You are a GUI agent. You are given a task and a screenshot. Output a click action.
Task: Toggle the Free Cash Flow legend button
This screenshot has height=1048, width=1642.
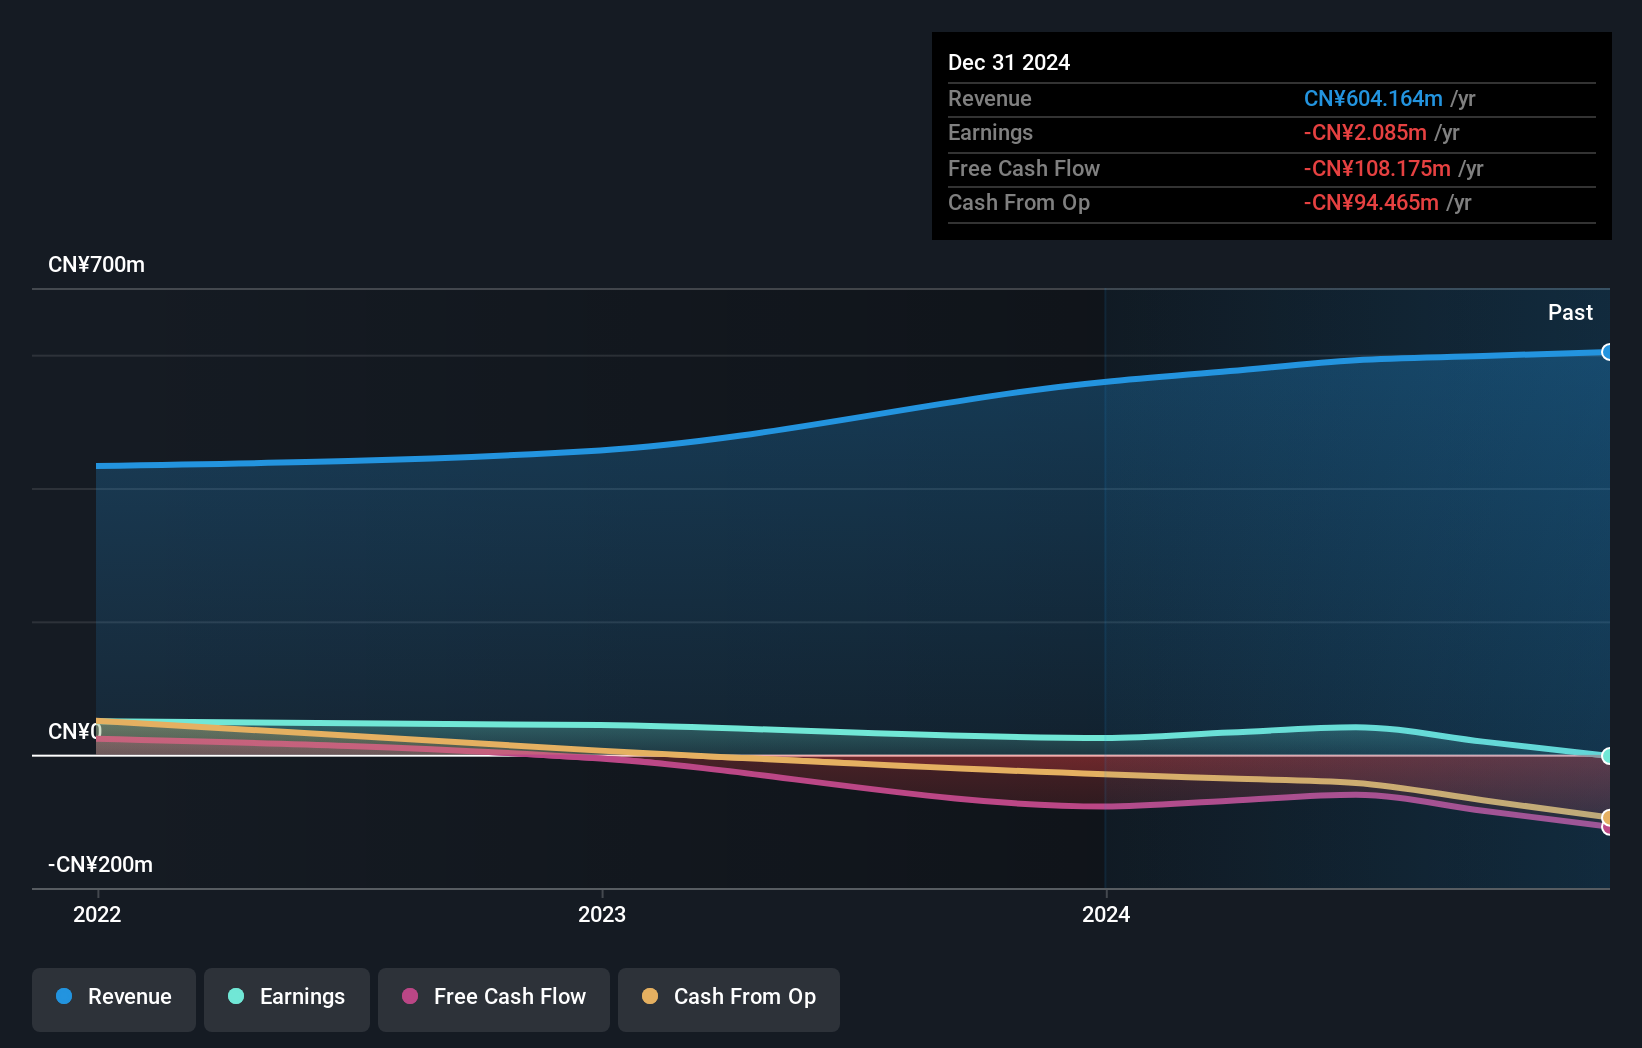pos(494,999)
